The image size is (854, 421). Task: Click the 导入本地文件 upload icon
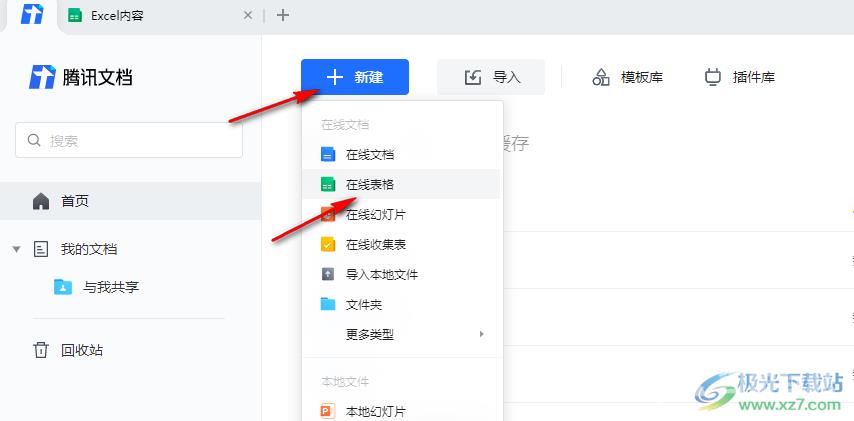tap(328, 274)
